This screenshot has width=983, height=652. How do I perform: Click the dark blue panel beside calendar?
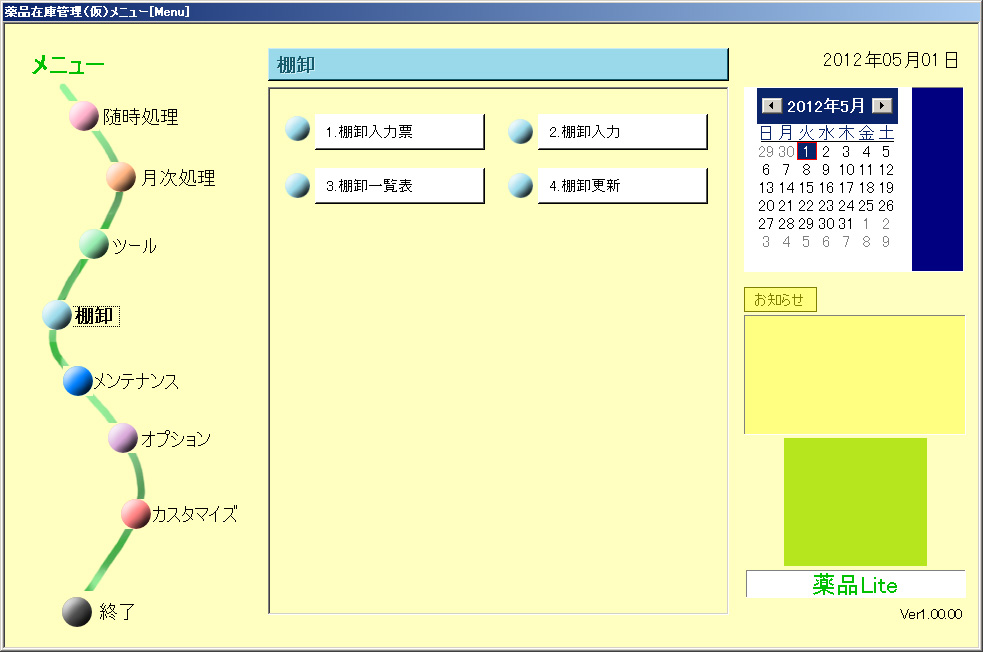[x=937, y=179]
